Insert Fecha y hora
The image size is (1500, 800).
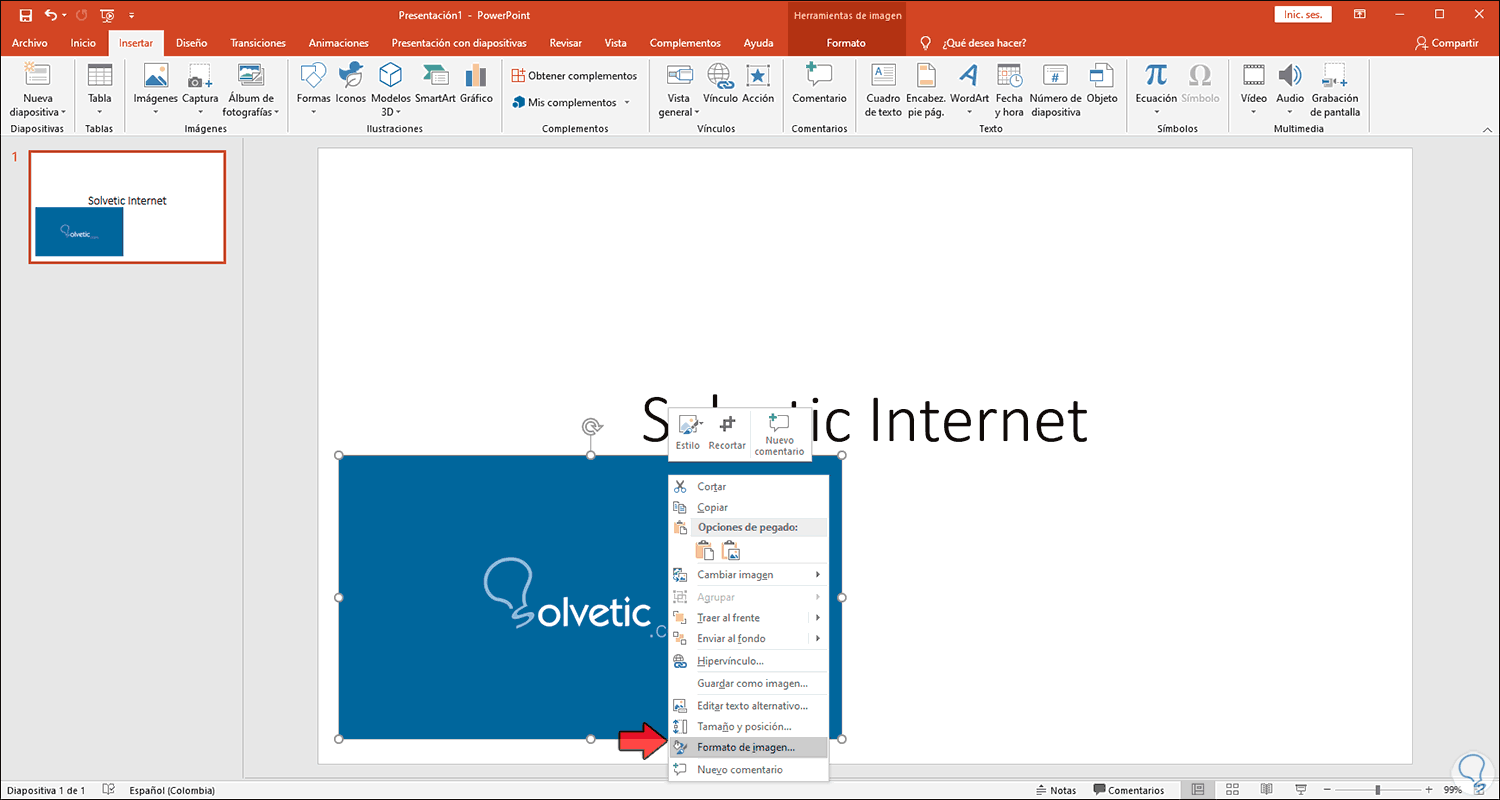point(1009,90)
